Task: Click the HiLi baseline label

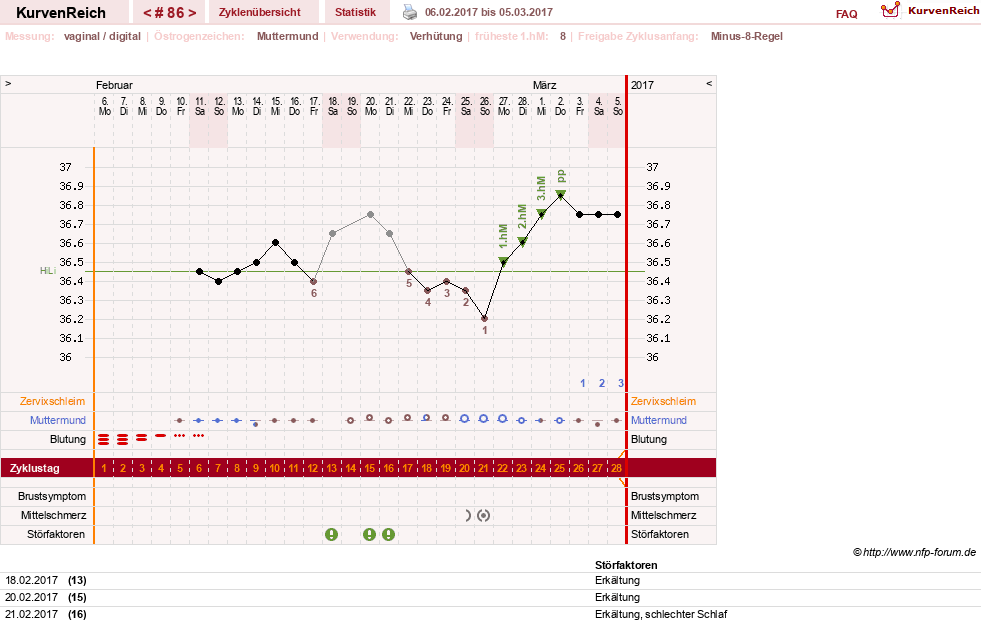Action: pyautogui.click(x=48, y=270)
